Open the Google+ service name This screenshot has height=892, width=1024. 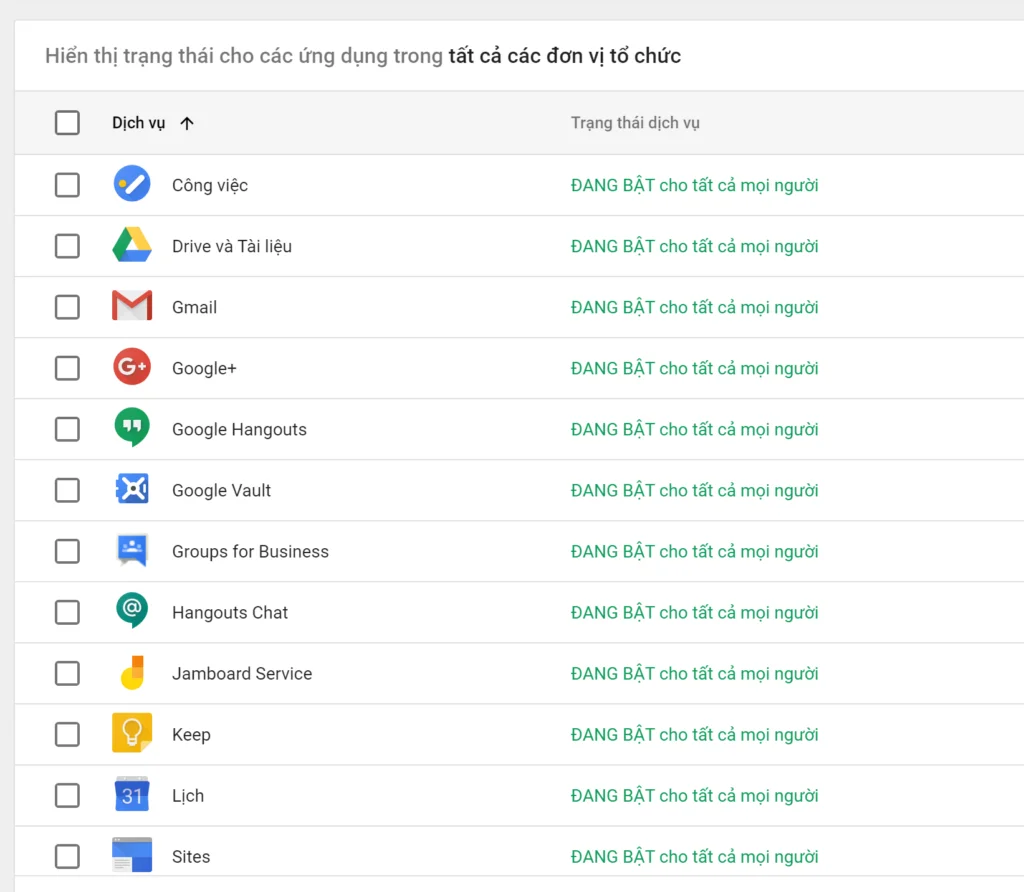coord(204,368)
